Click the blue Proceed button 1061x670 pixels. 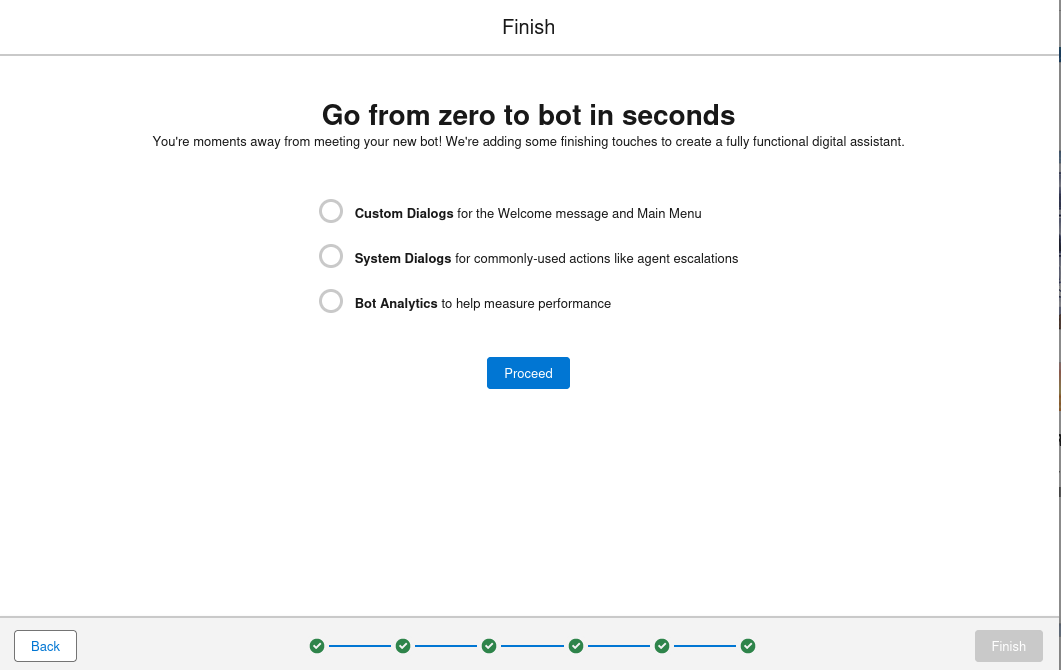(x=528, y=373)
